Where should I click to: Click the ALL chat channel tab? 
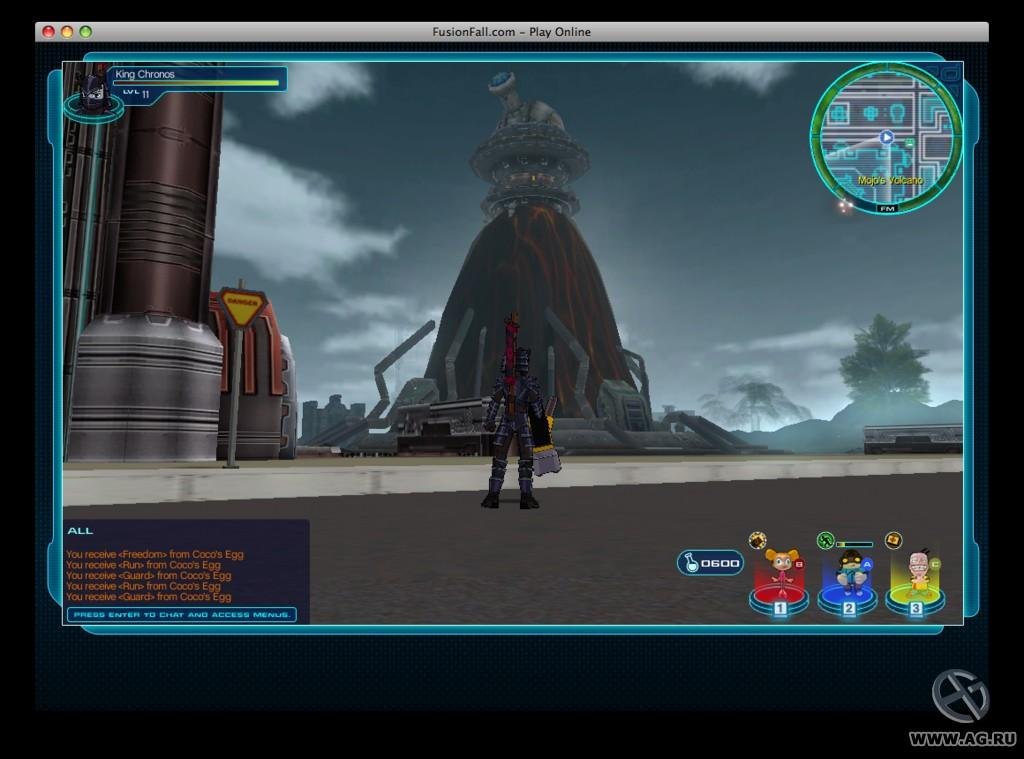point(80,530)
